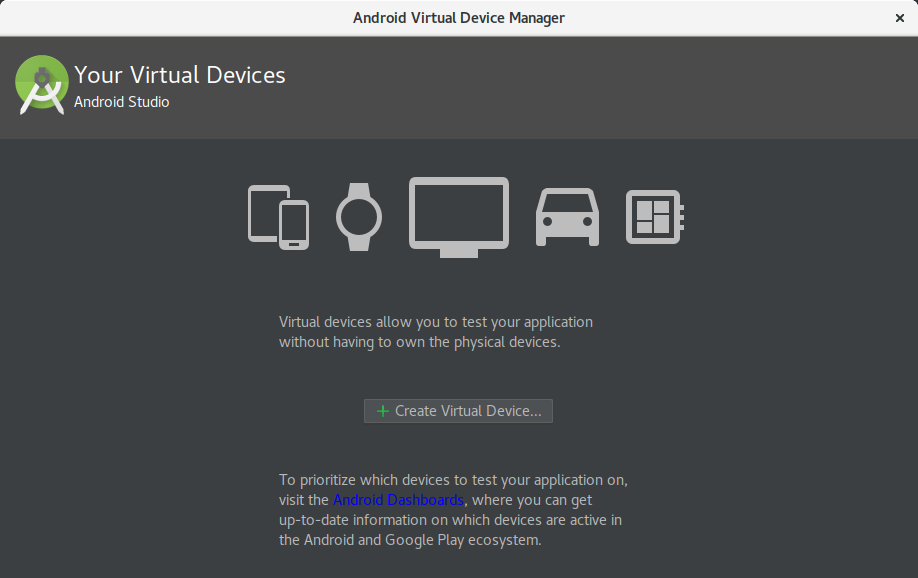Click the 'up-to-date information' paragraph line
The height and width of the screenshot is (578, 918).
pos(450,520)
